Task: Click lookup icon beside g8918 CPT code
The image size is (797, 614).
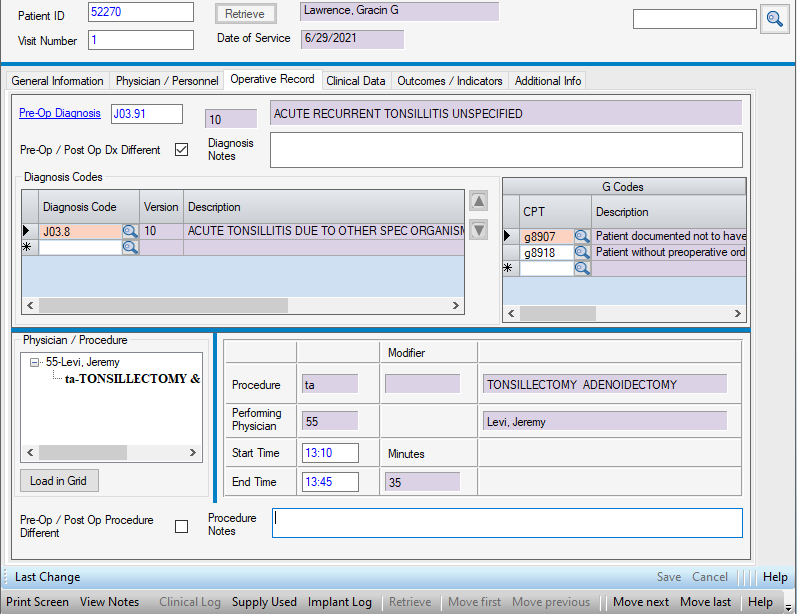Action: coord(582,253)
